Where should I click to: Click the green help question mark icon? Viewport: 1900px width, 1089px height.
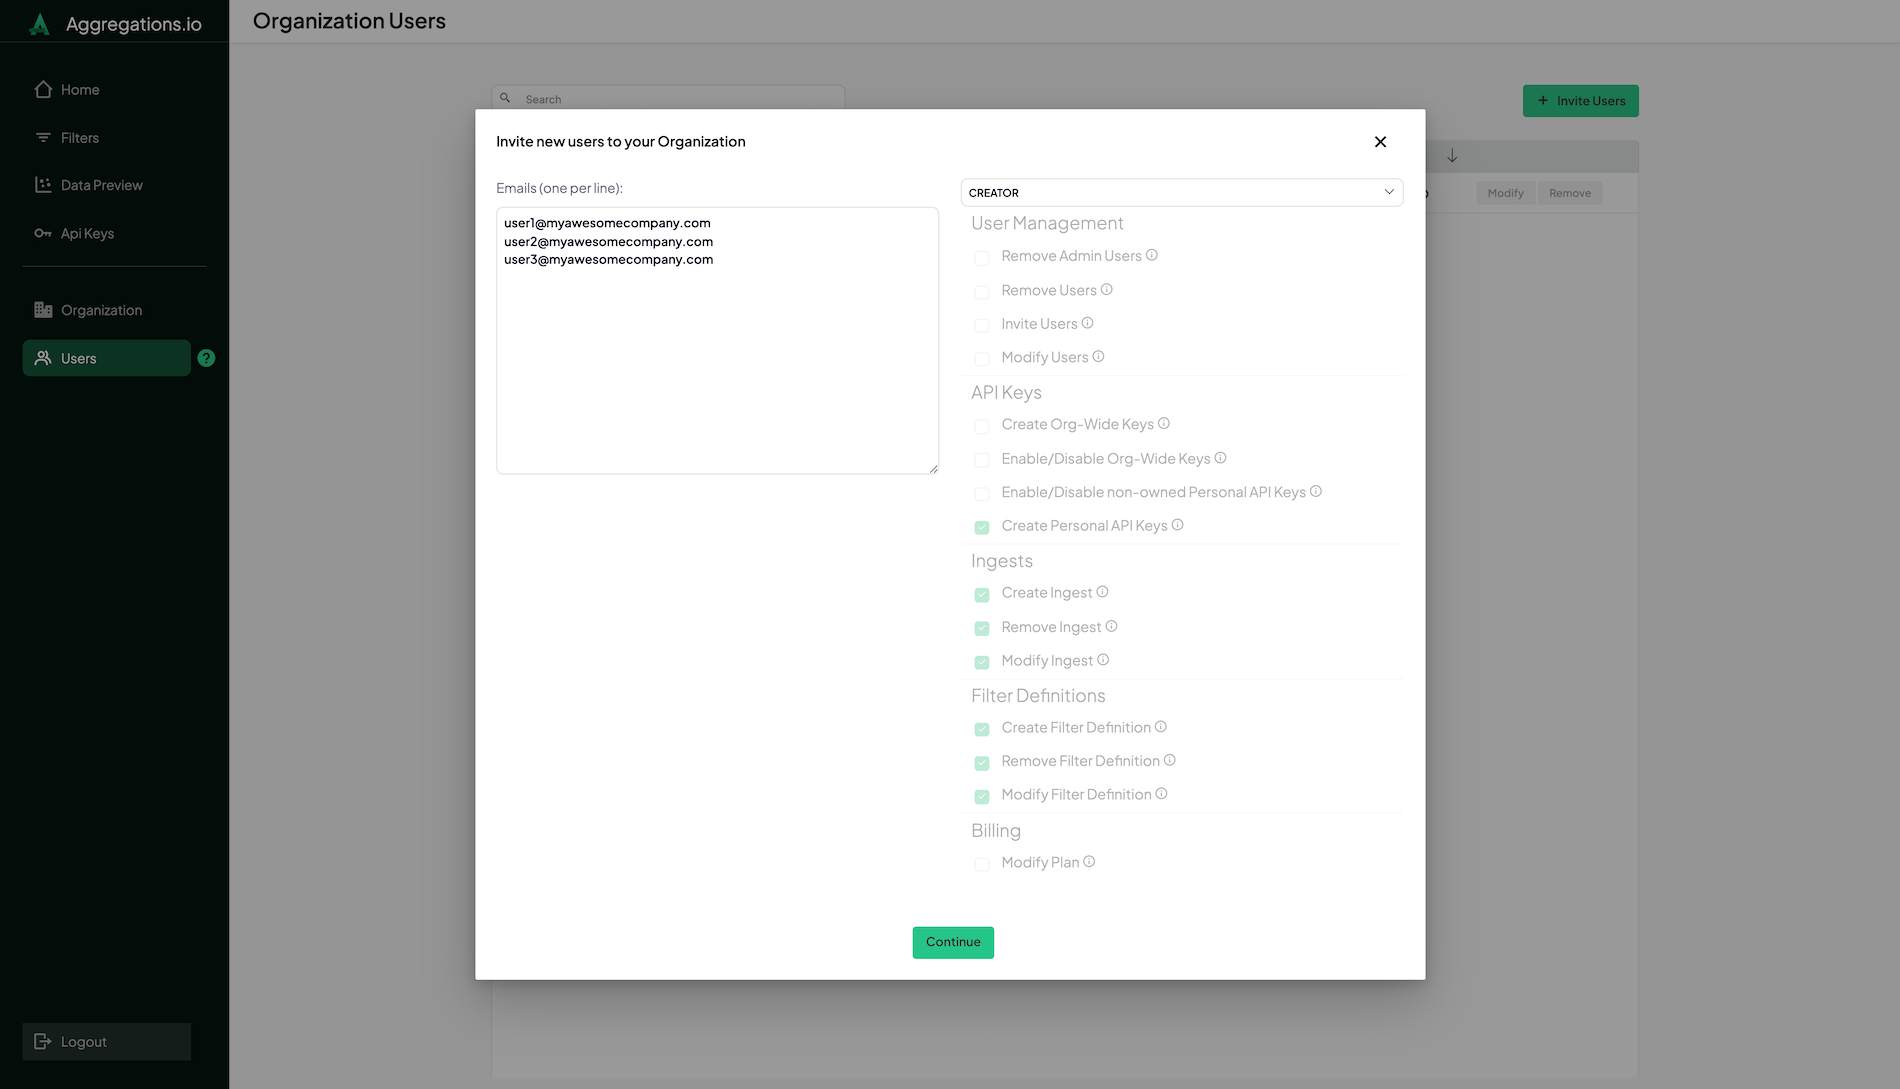[x=206, y=358]
